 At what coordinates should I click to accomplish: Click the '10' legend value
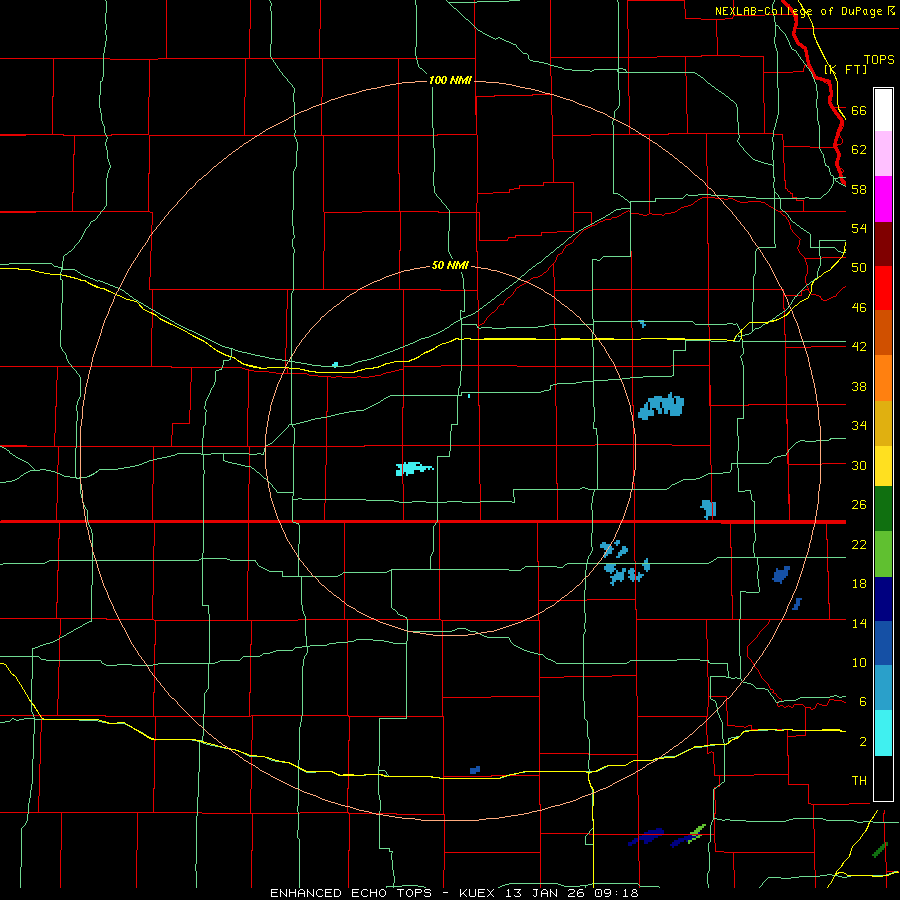pos(859,662)
